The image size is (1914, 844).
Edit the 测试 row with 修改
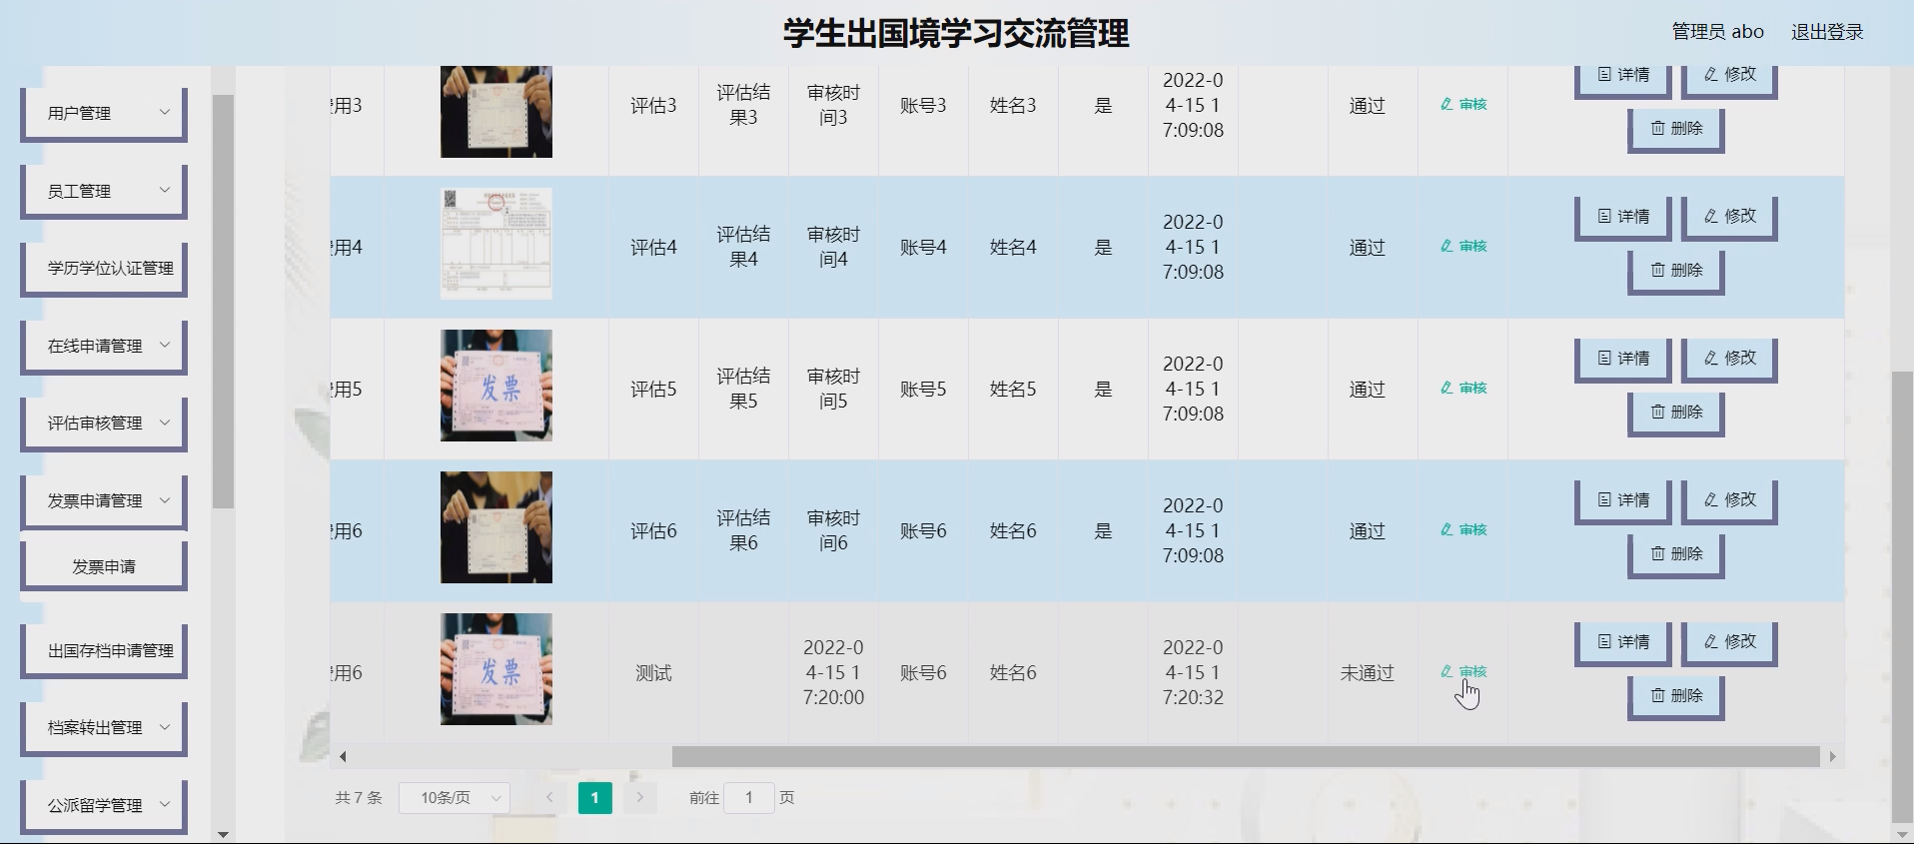[x=1729, y=642]
